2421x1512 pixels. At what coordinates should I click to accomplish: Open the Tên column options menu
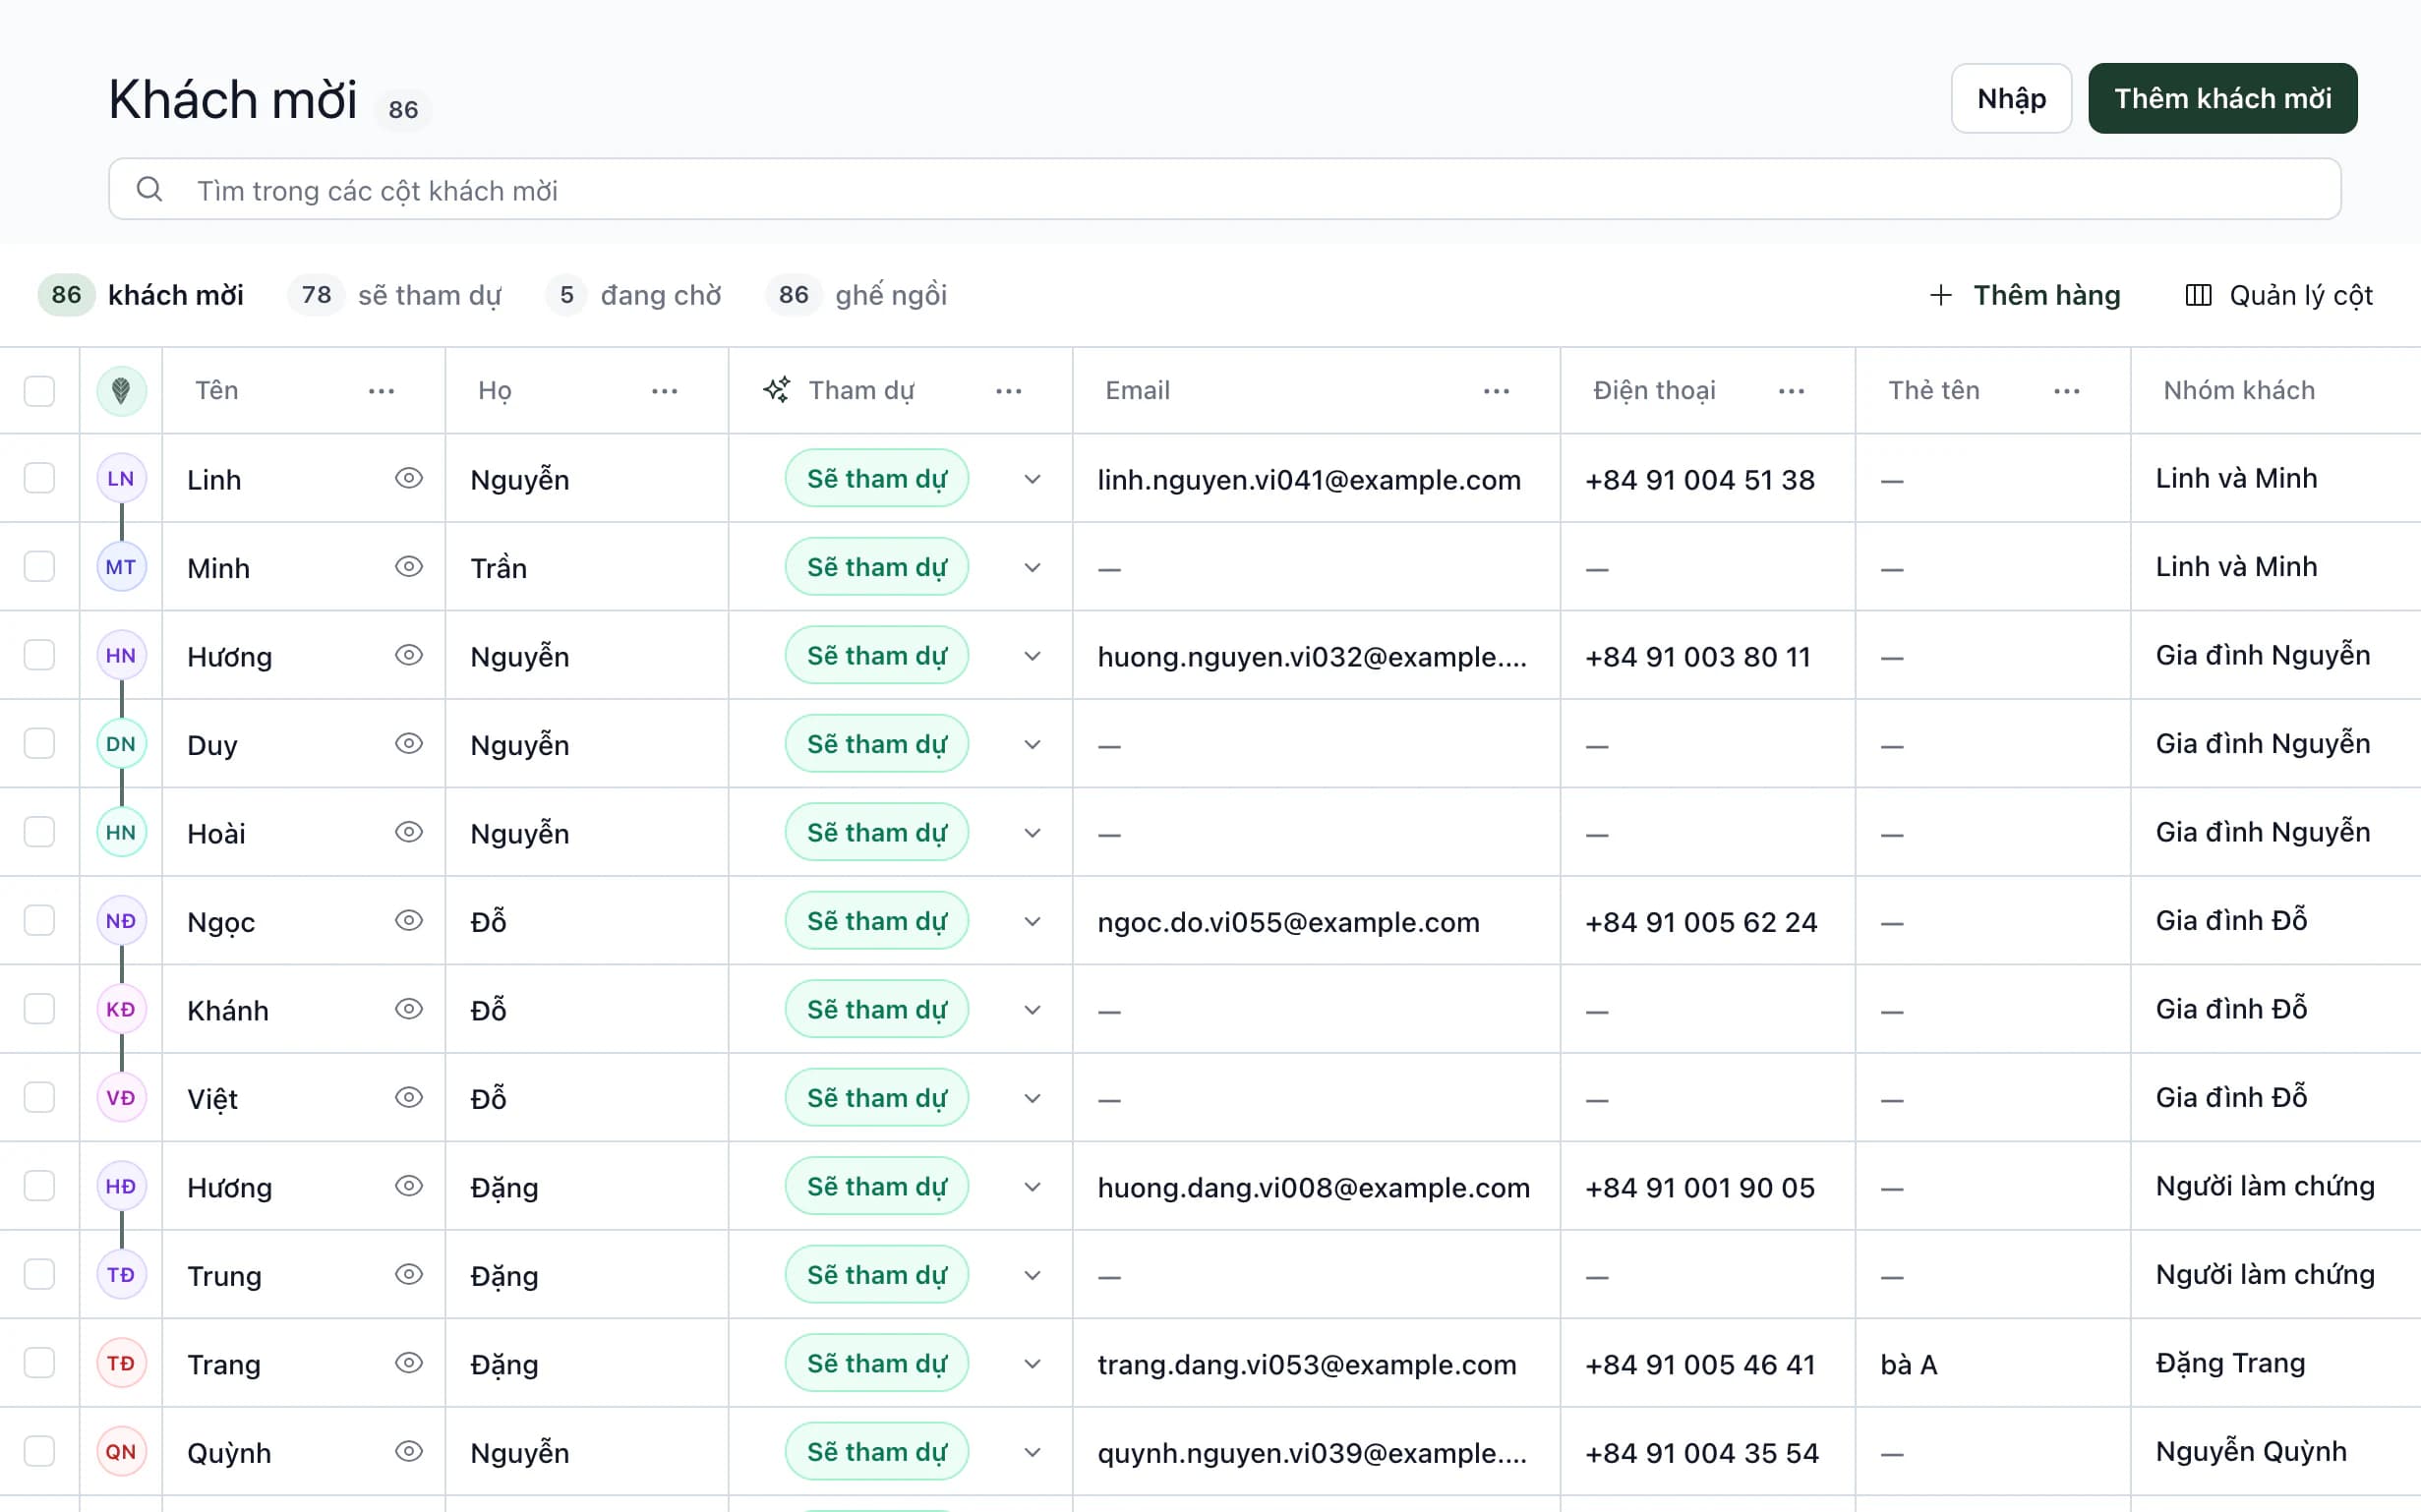click(381, 391)
